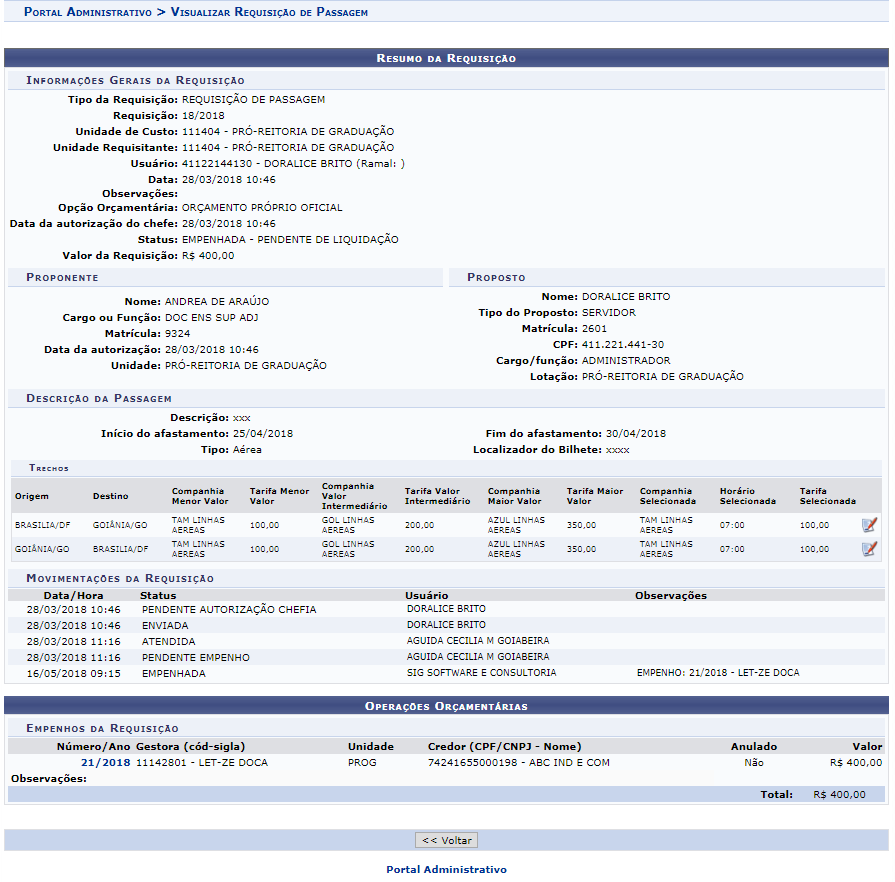Click edit icon for Brasília/DF to Goiânia/GO trecho
The height and width of the screenshot is (882, 895).
869,525
